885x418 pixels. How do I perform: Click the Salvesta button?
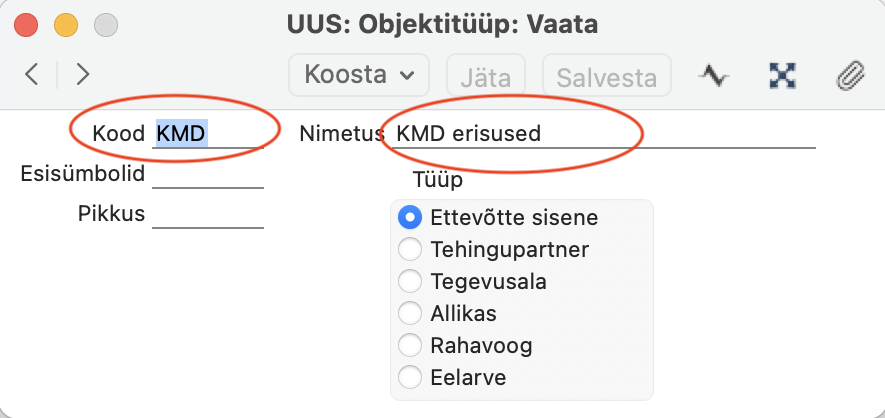click(607, 75)
